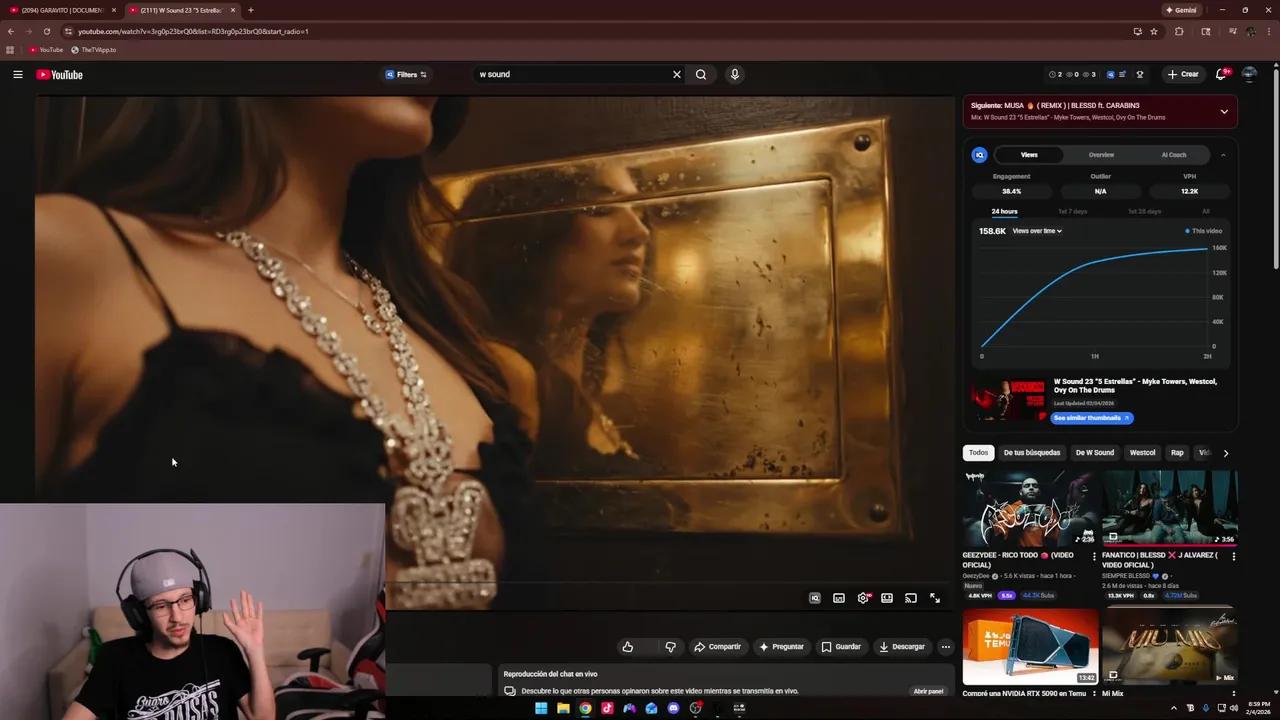Click the Compartir share button
Image resolution: width=1280 pixels, height=720 pixels.
click(717, 647)
